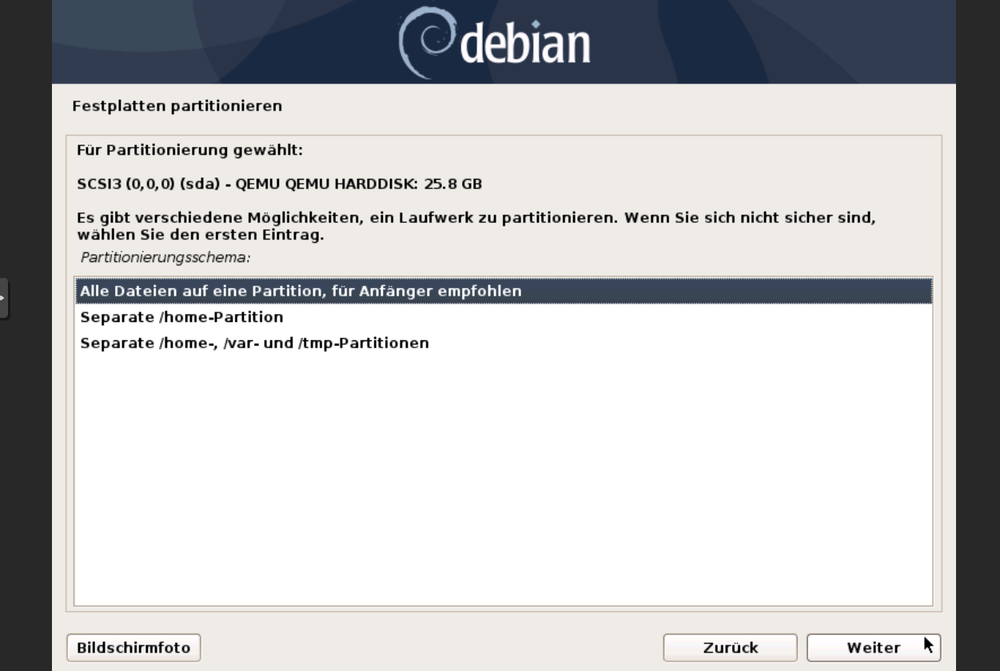The height and width of the screenshot is (671, 1000).
Task: Click the 'Partitionierungsschema:' label
Action: point(165,258)
